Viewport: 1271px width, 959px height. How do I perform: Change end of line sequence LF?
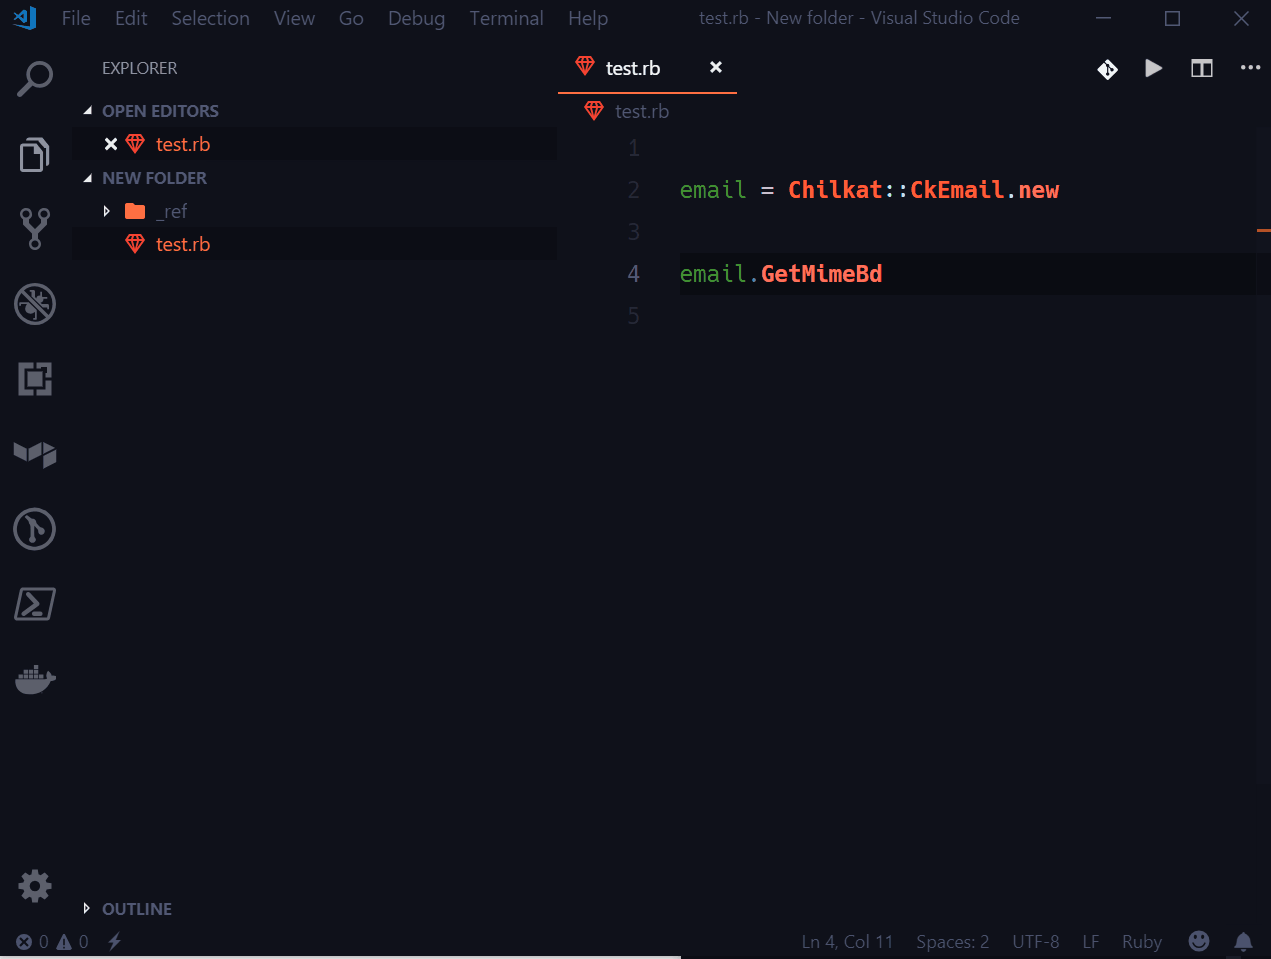click(x=1091, y=942)
